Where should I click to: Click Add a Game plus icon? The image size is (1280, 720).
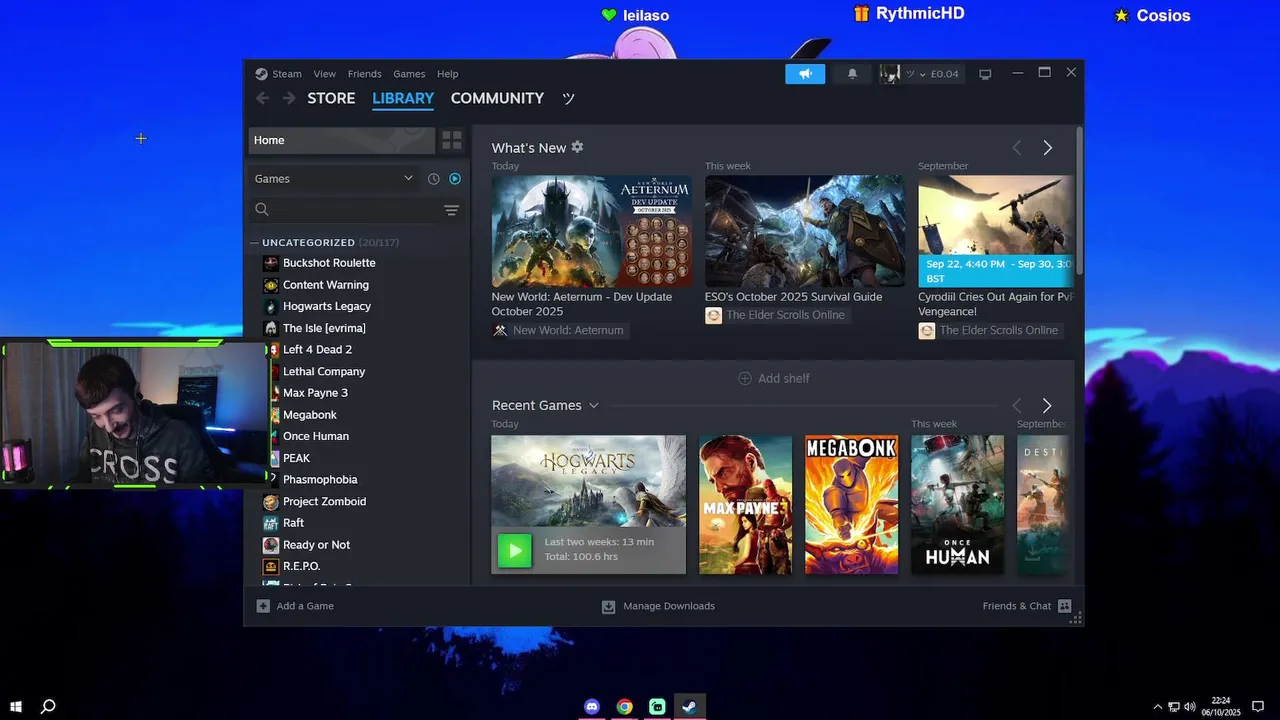point(263,606)
